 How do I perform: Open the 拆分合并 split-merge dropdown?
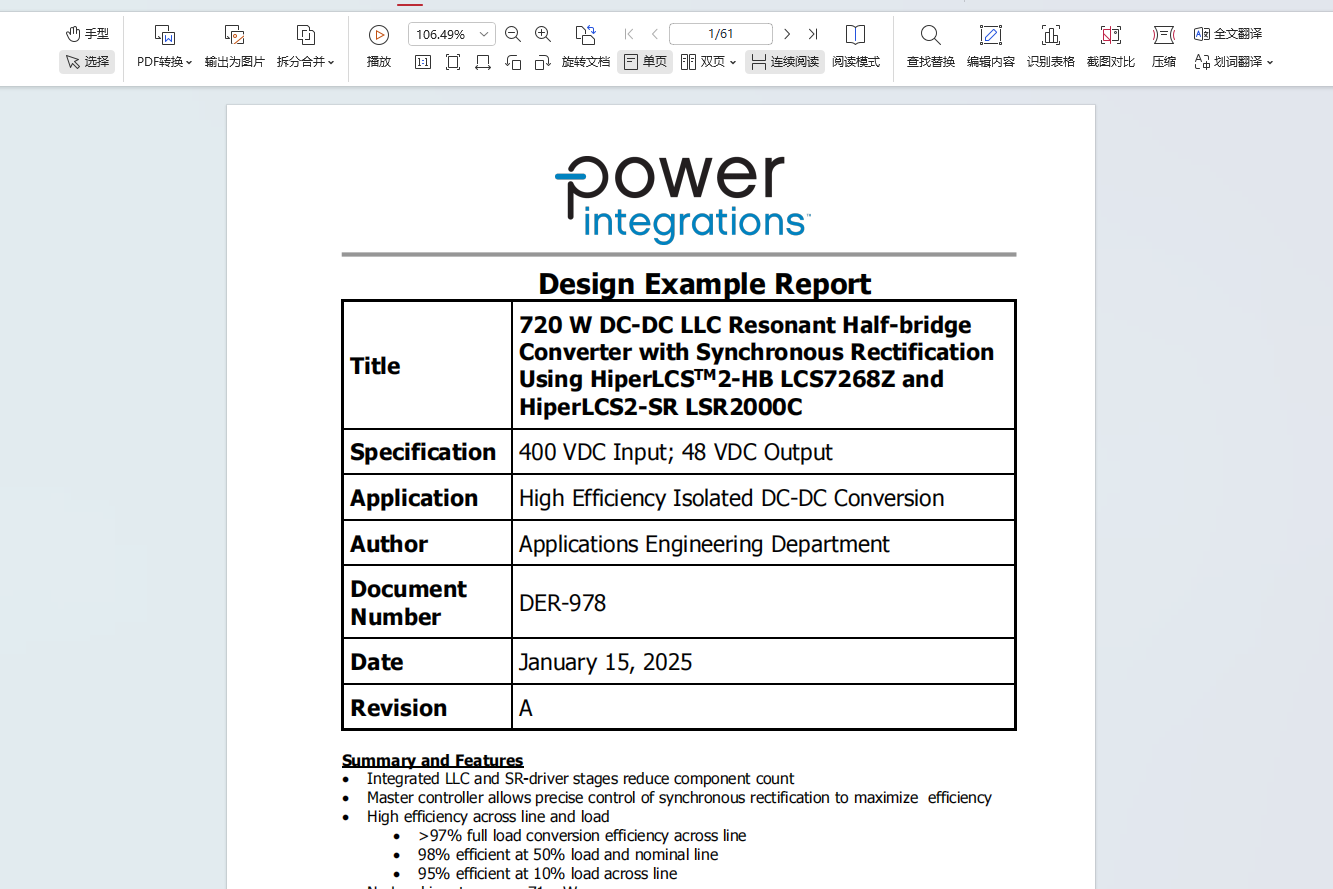click(x=306, y=48)
